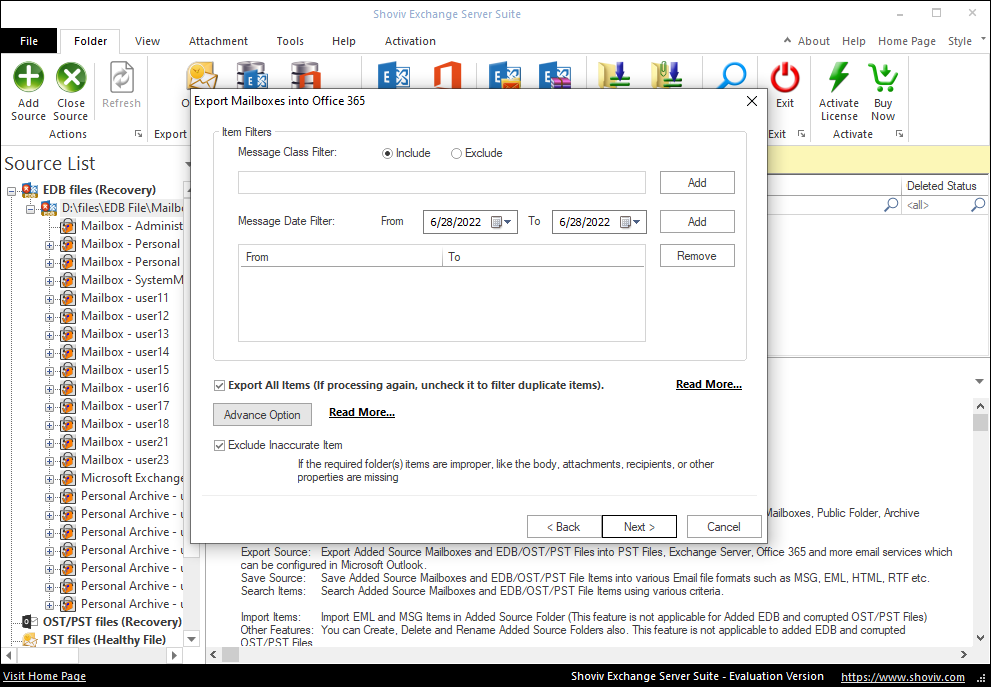Image resolution: width=991 pixels, height=687 pixels.
Task: Click the Exchange icon with archive stack
Action: pos(555,75)
